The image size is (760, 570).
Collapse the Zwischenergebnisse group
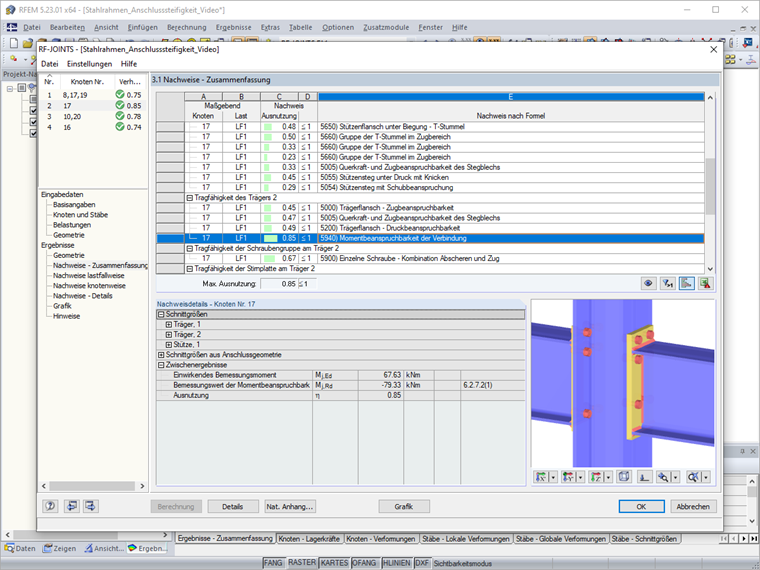coord(161,365)
